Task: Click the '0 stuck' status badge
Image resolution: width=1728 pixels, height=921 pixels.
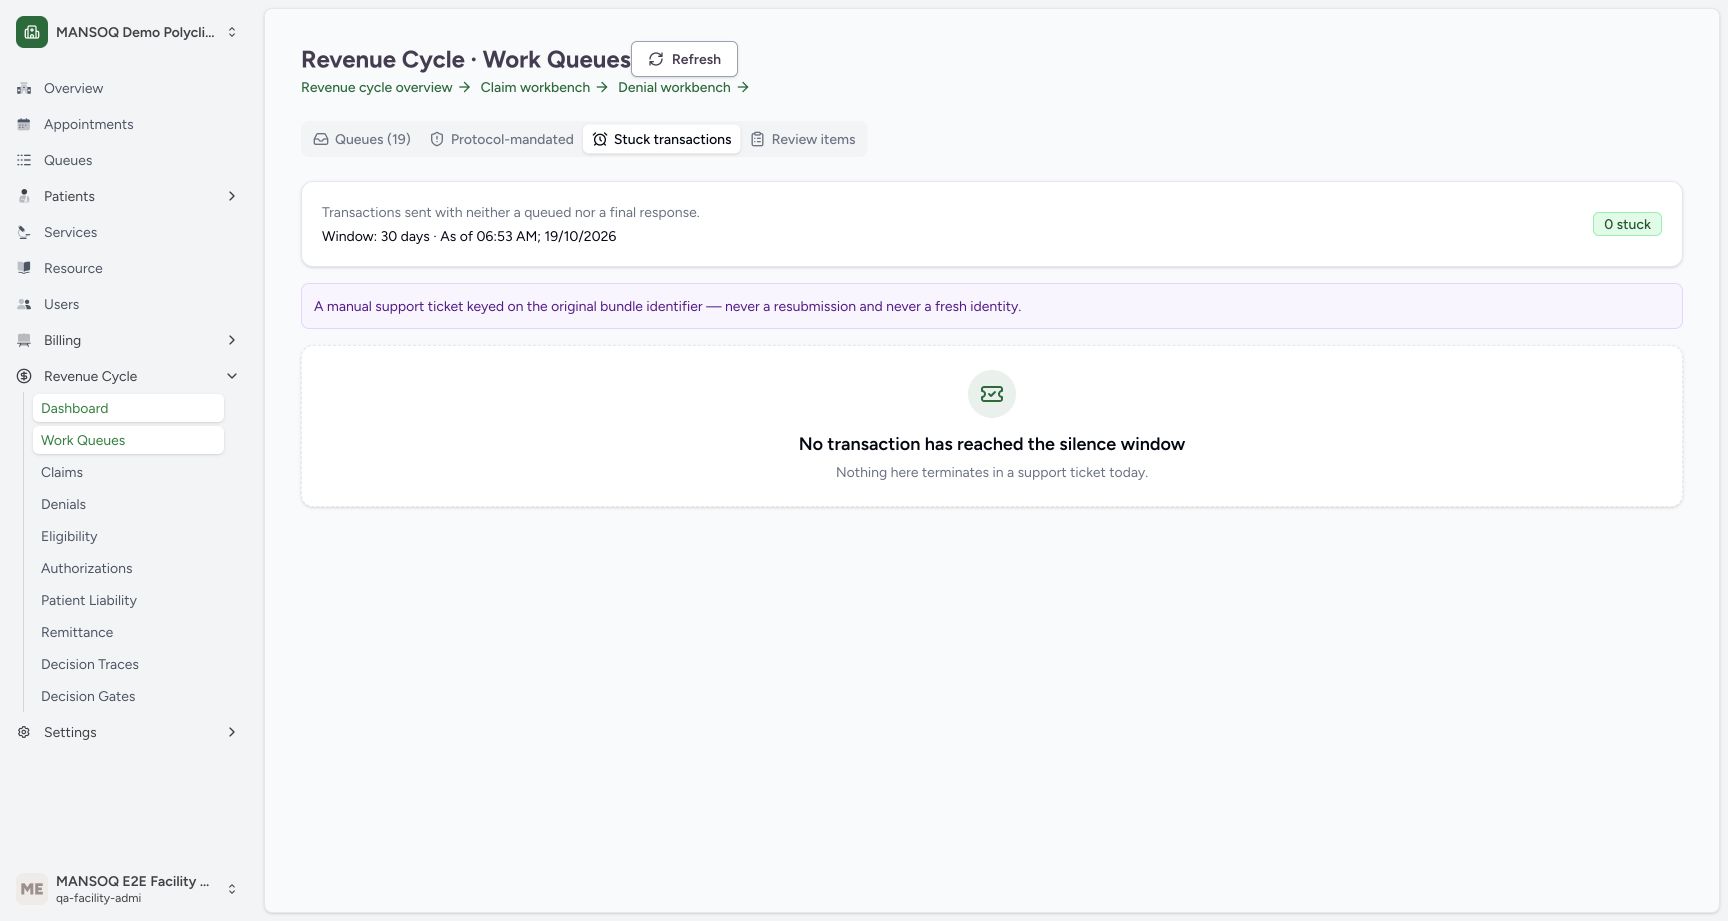Action: point(1627,224)
